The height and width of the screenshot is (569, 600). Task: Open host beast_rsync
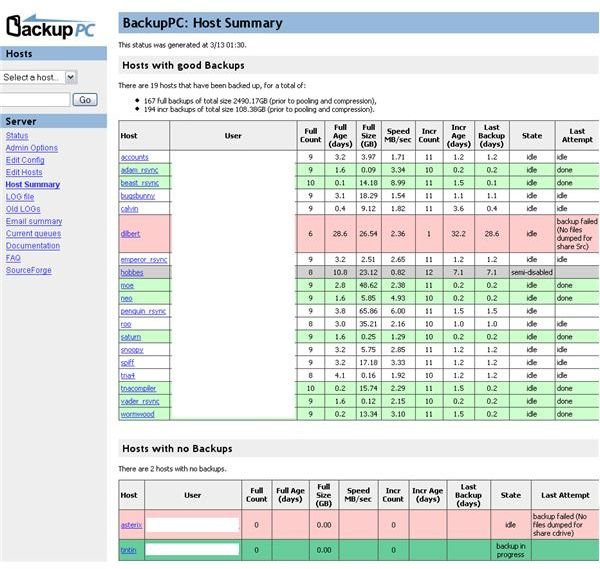(140, 183)
